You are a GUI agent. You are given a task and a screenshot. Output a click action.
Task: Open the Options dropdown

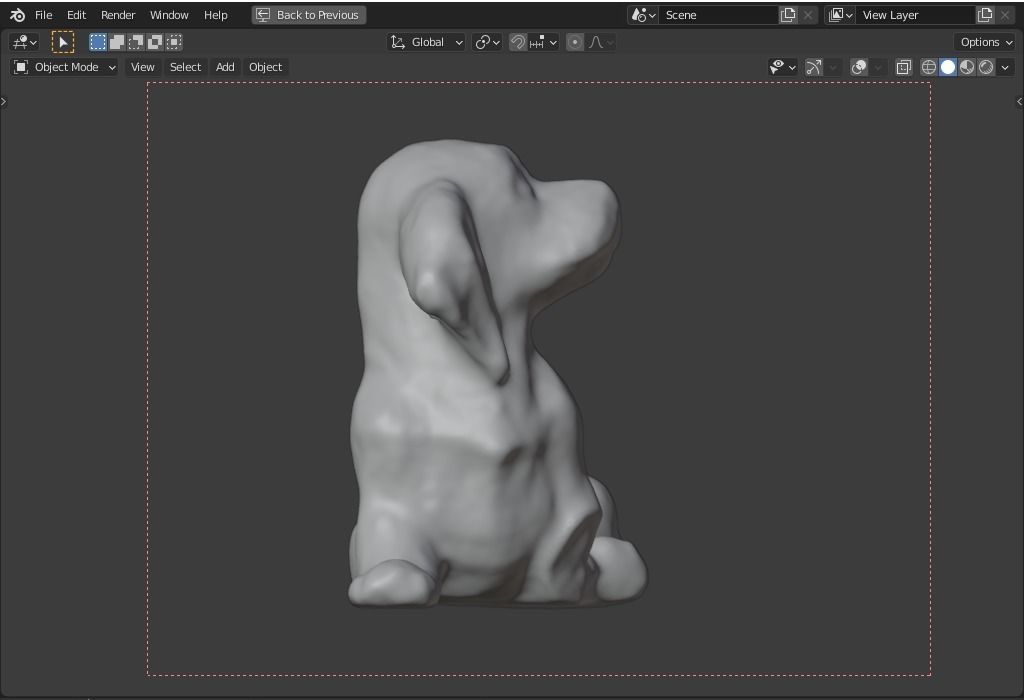985,42
